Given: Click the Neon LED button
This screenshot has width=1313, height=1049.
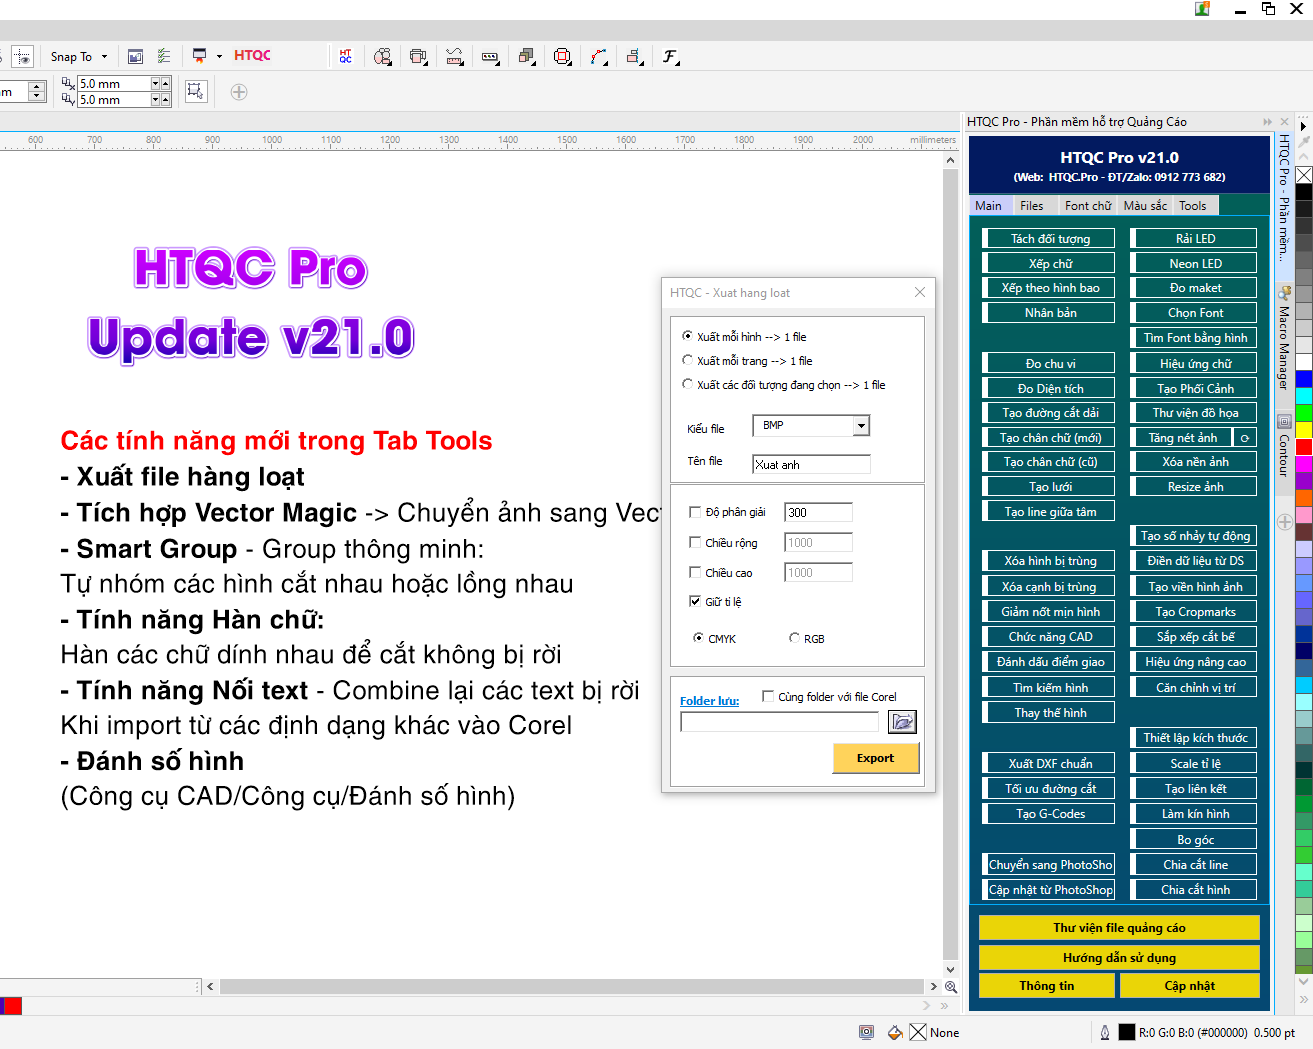Looking at the screenshot, I should click(1195, 263).
